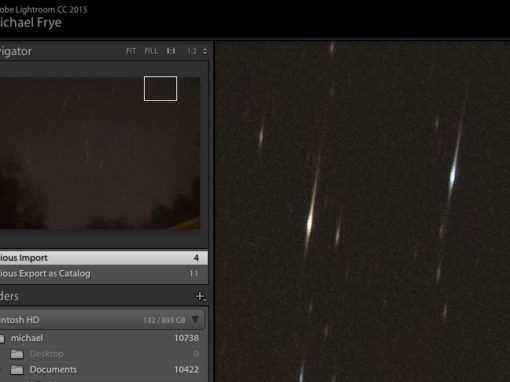Image resolution: width=510 pixels, height=382 pixels.
Task: Click the Export as Catalog count 11
Action: point(194,273)
